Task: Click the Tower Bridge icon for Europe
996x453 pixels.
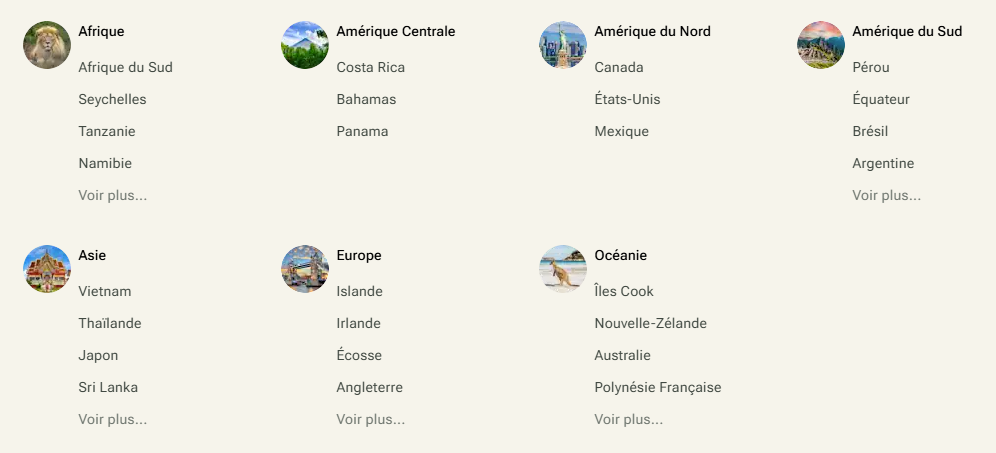Action: coord(305,269)
